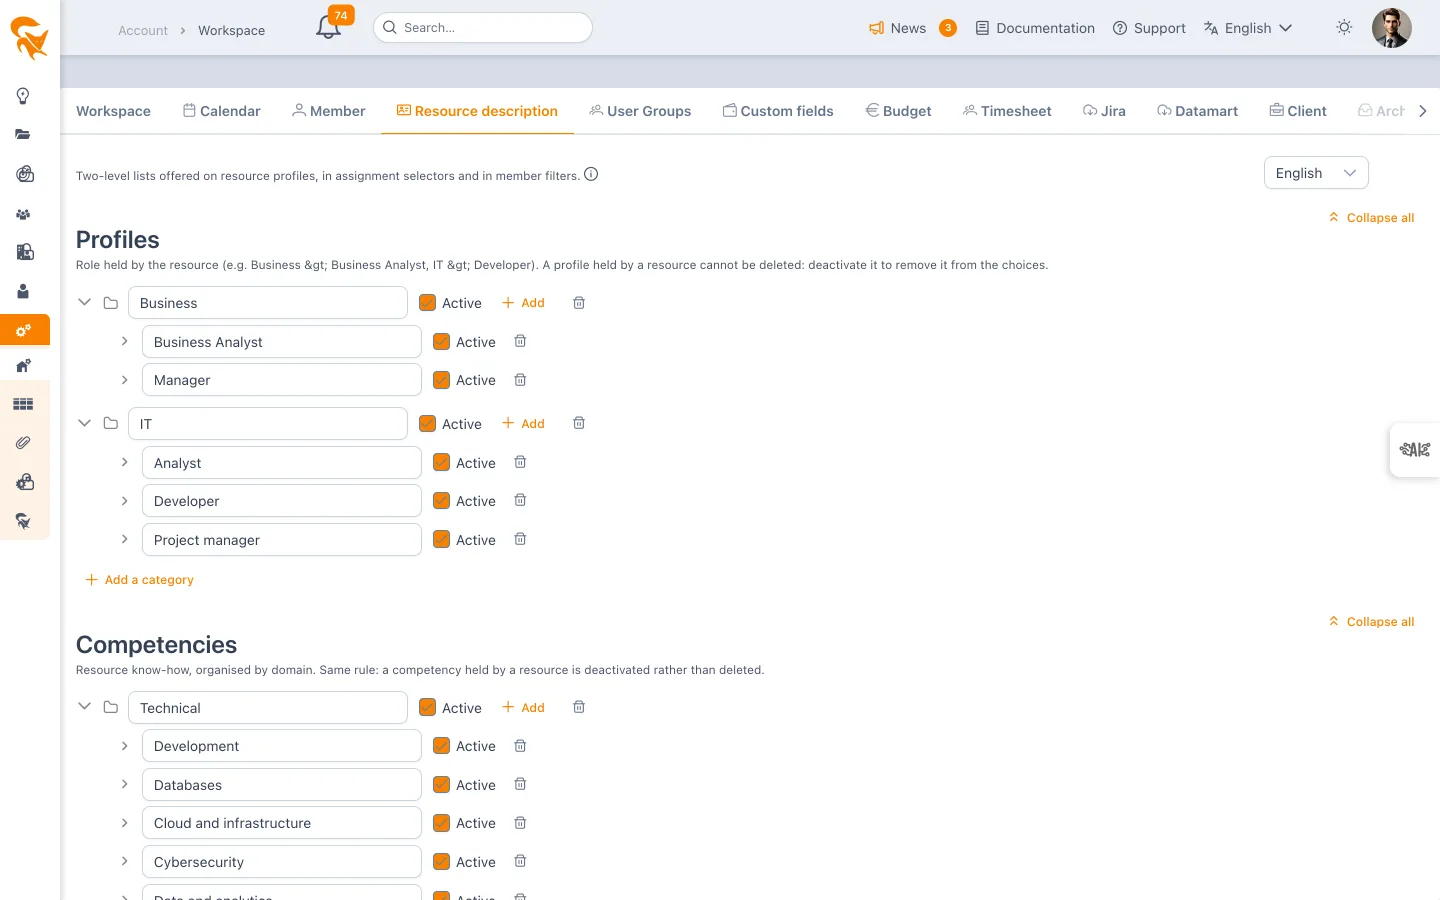Switch to the Member tab
Screen dimensions: 1440x900
click(x=328, y=111)
